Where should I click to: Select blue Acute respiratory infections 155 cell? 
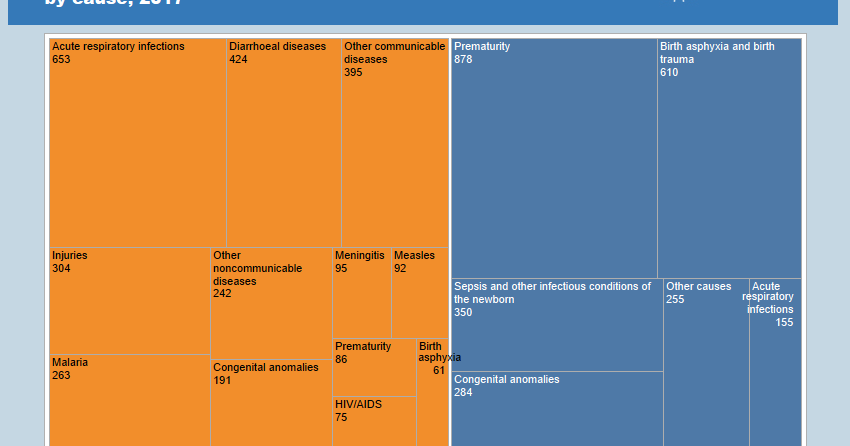pos(775,363)
